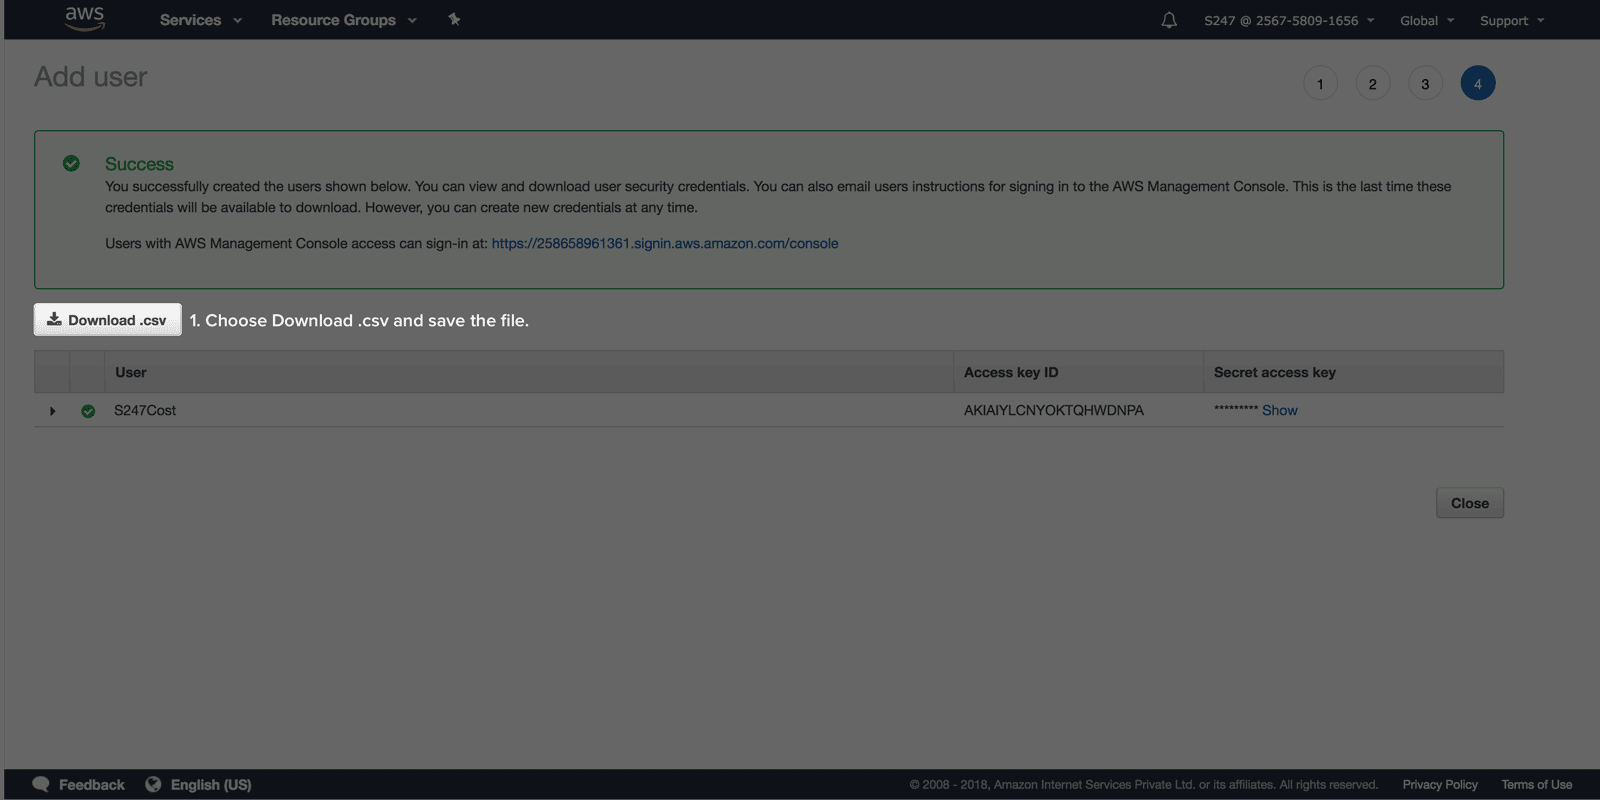Click the language globe icon
This screenshot has height=800, width=1600.
tap(153, 784)
